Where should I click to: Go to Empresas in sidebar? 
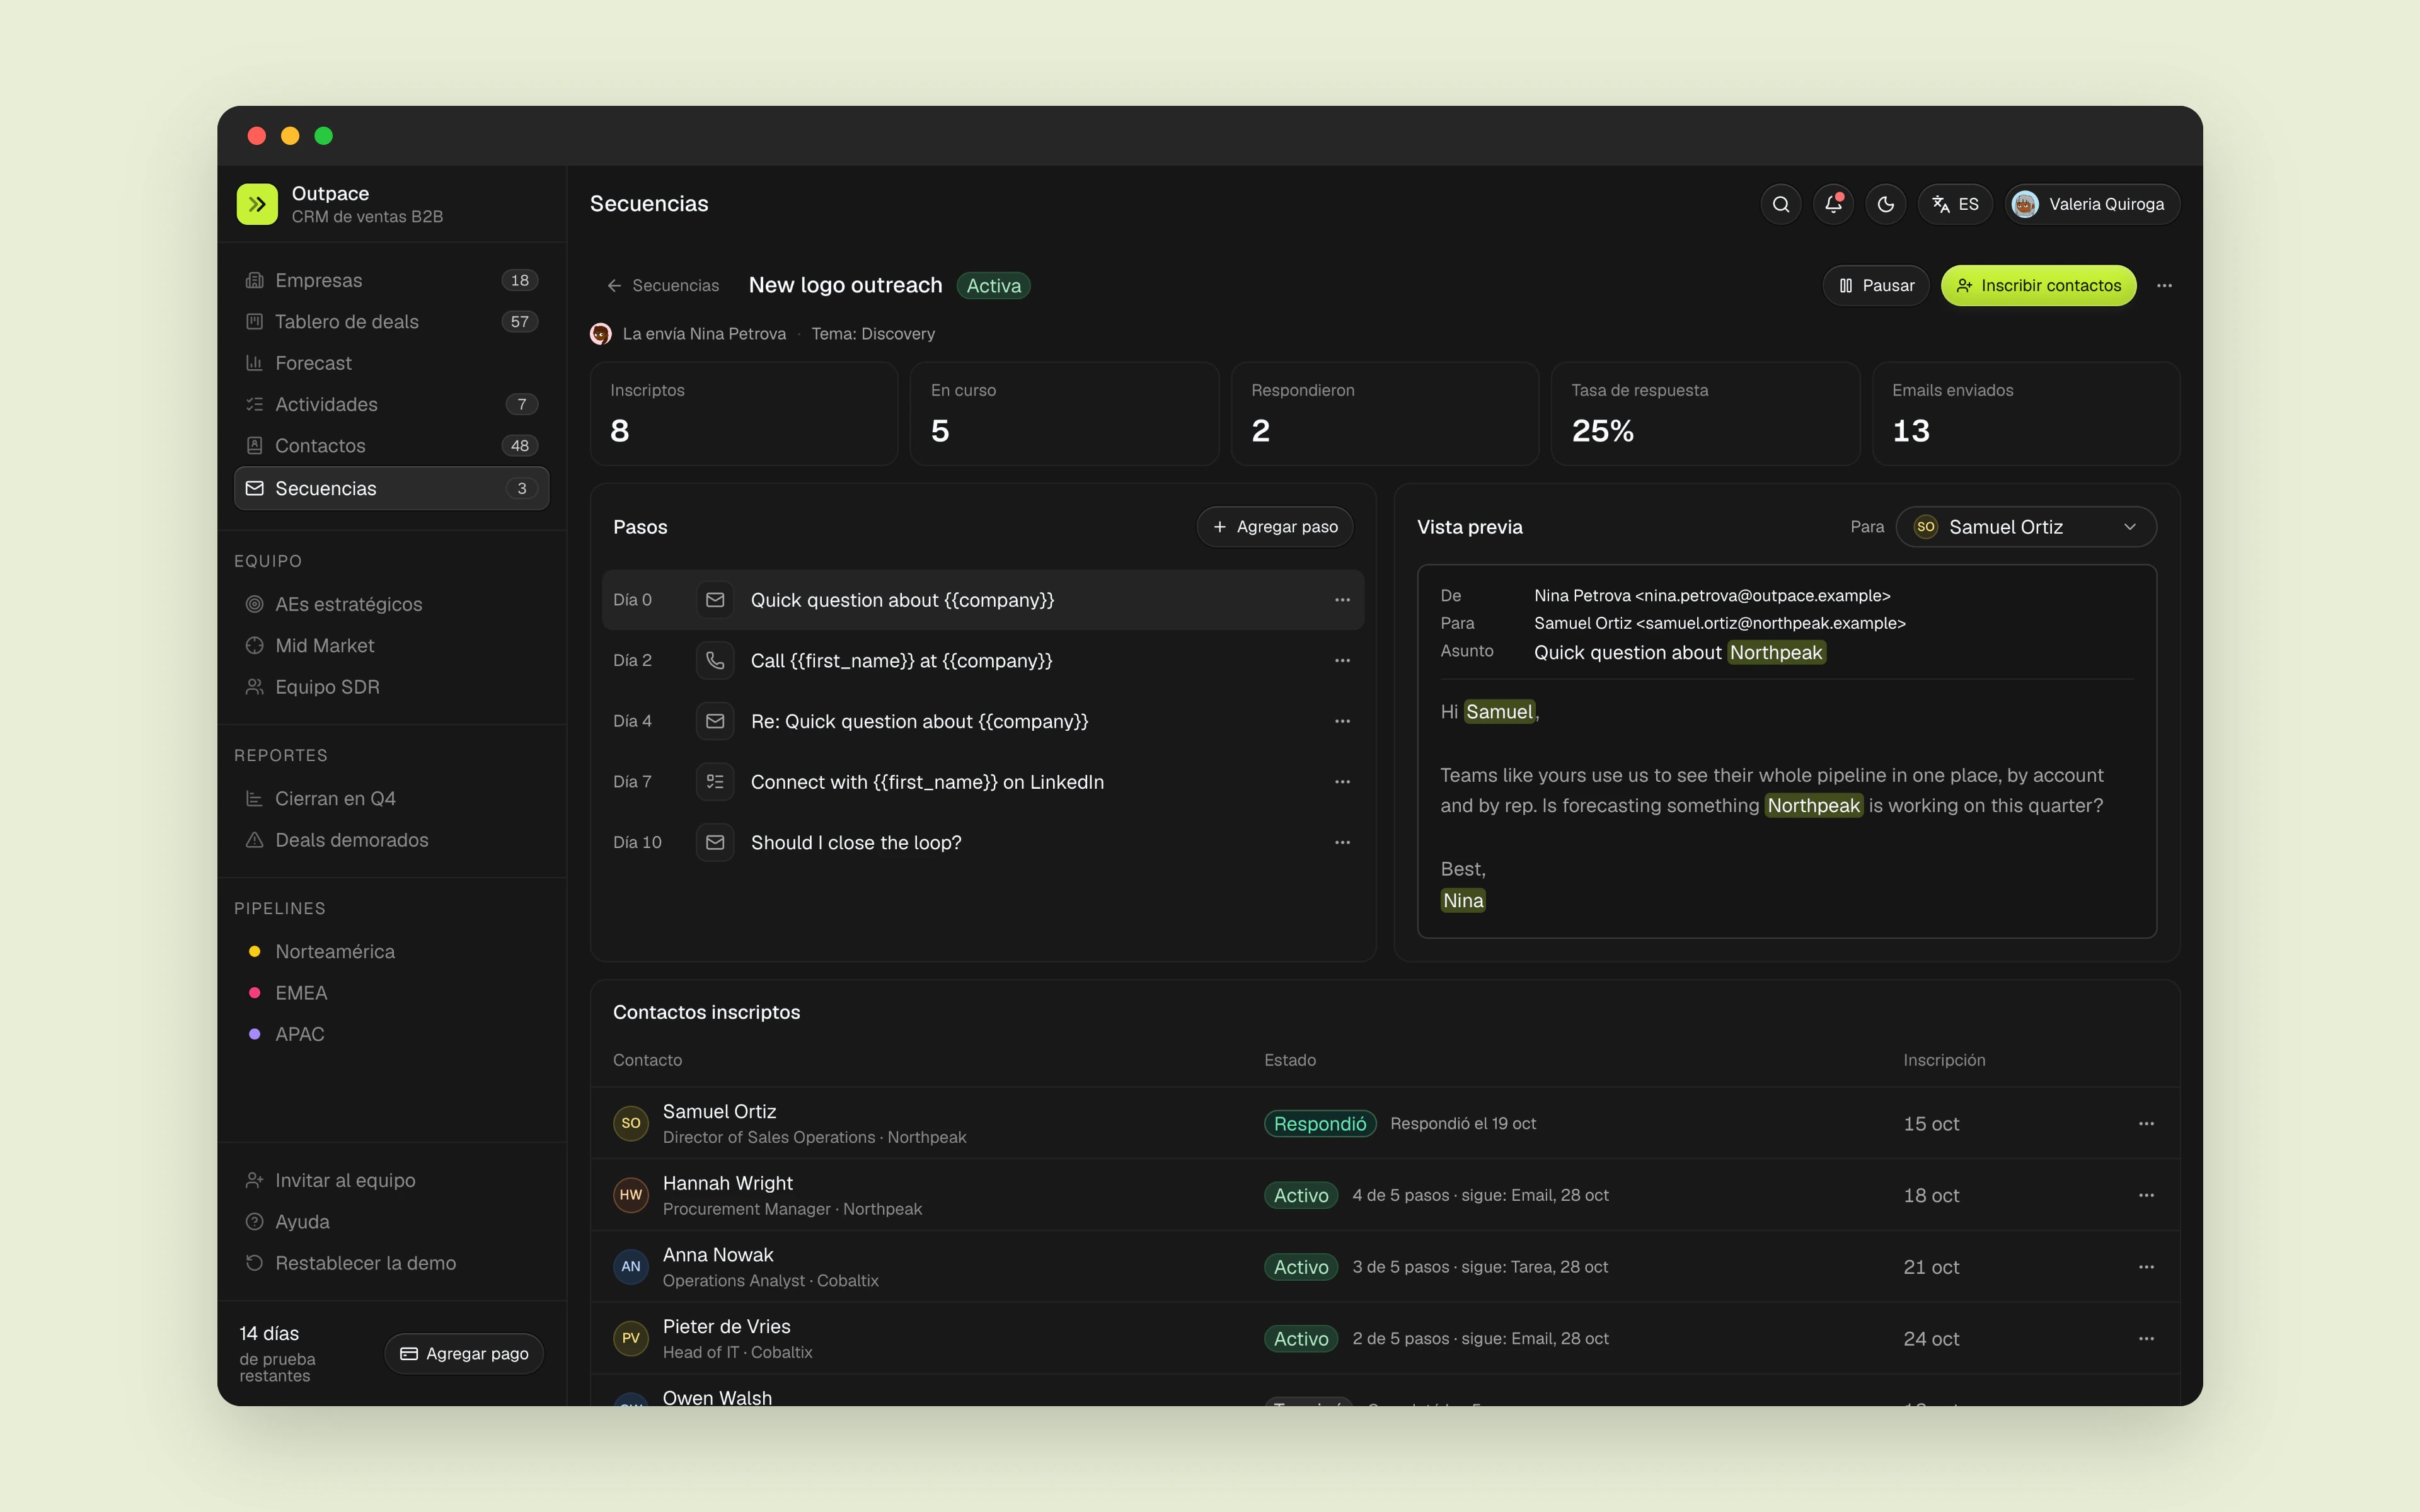391,280
